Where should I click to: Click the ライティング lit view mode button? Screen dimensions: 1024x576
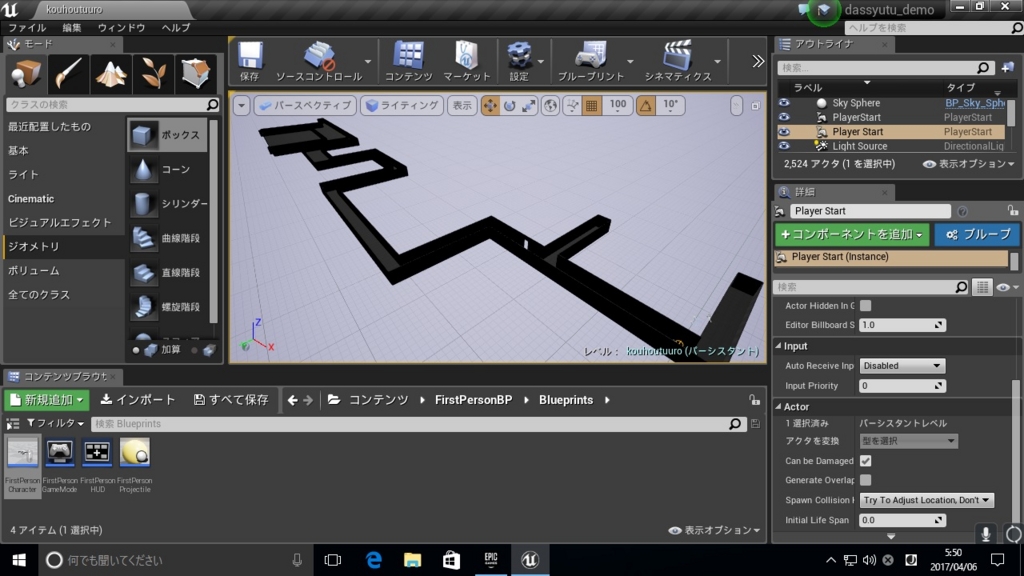click(x=402, y=106)
